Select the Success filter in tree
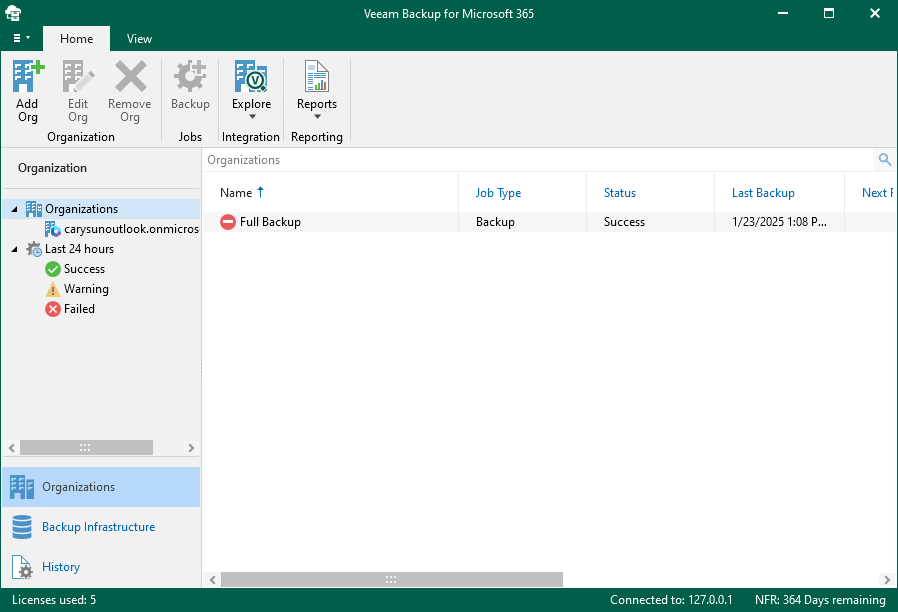This screenshot has height=612, width=898. tap(84, 269)
